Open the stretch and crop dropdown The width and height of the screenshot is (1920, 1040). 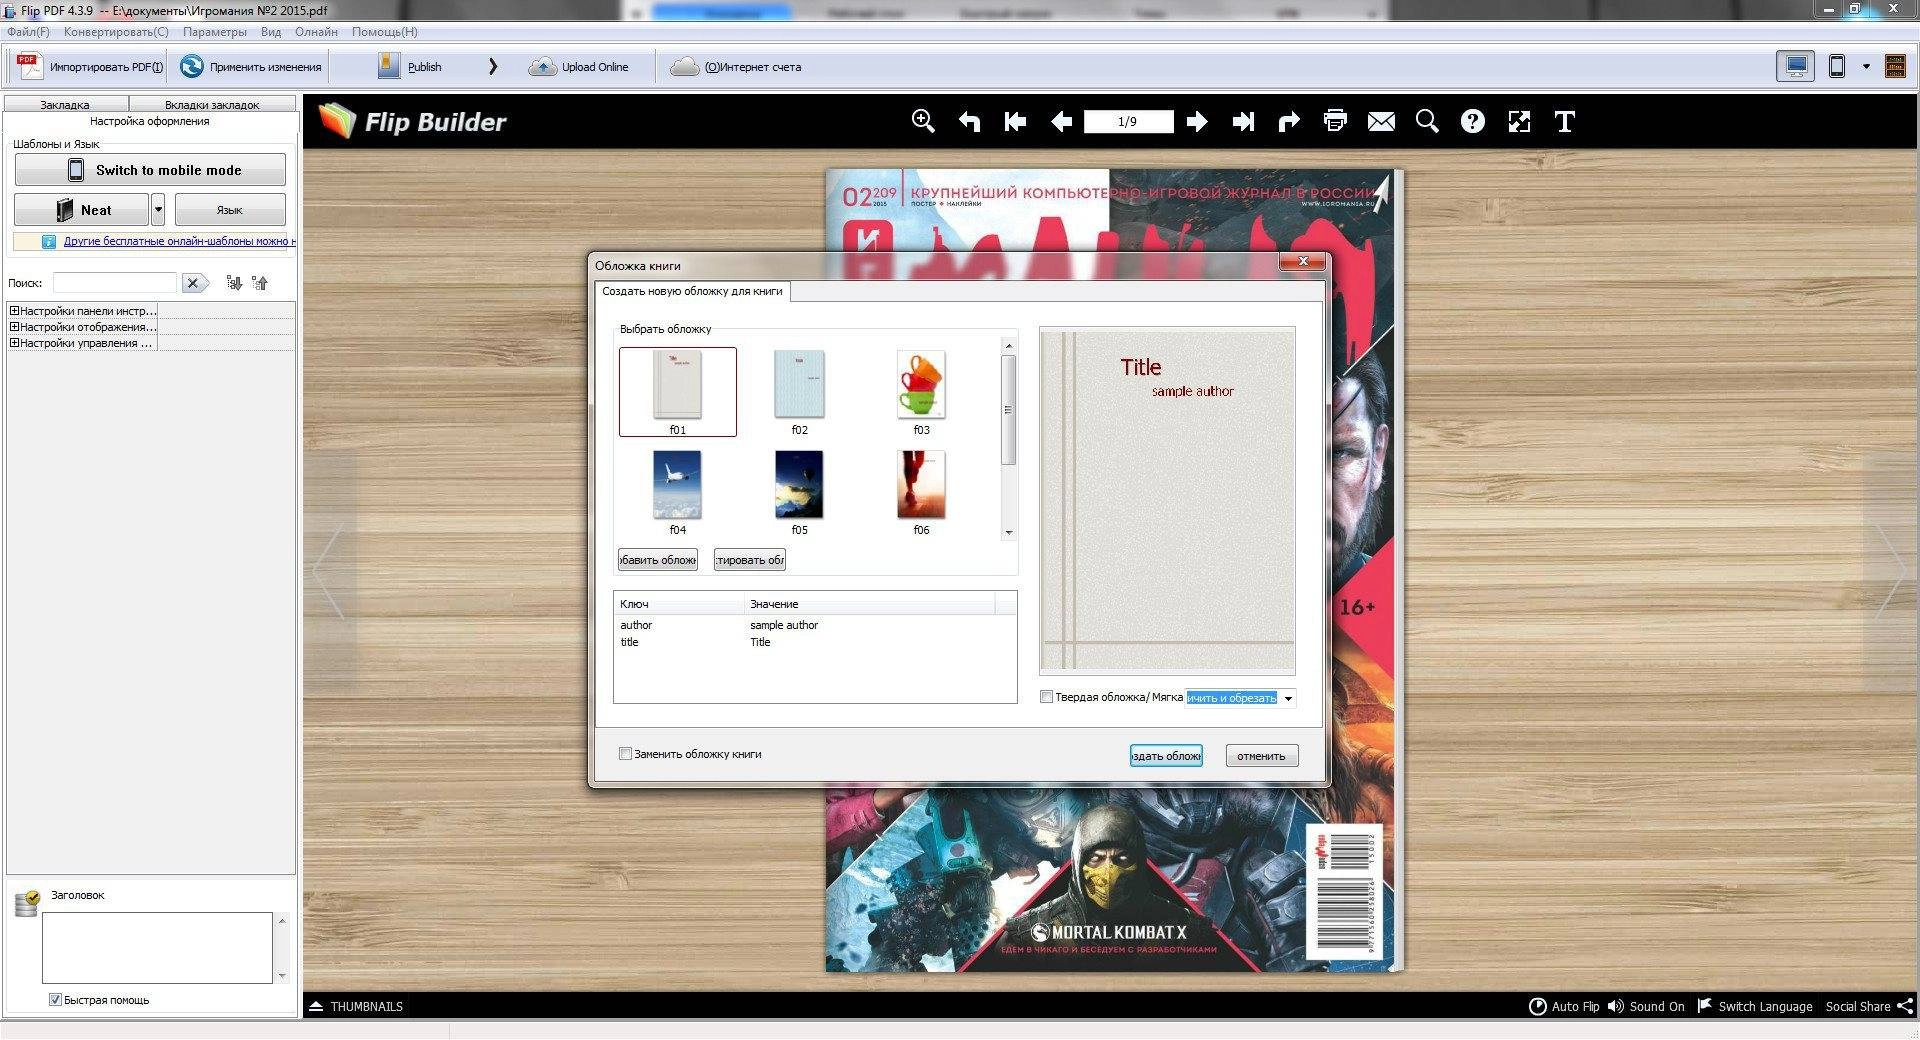(x=1288, y=698)
